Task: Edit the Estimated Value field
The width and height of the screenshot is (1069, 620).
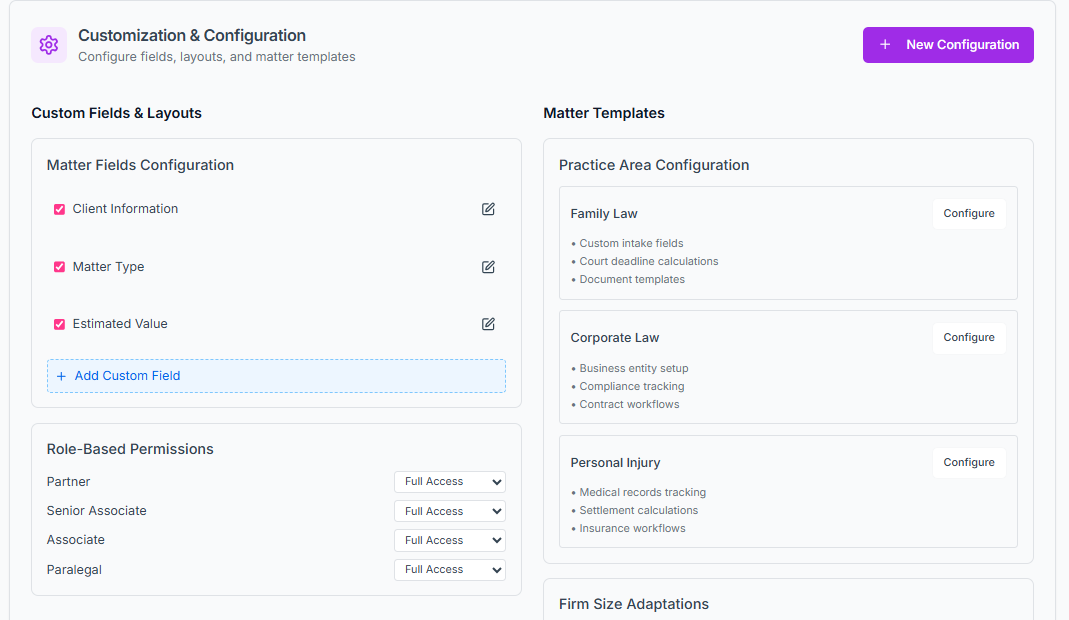Action: pyautogui.click(x=488, y=324)
